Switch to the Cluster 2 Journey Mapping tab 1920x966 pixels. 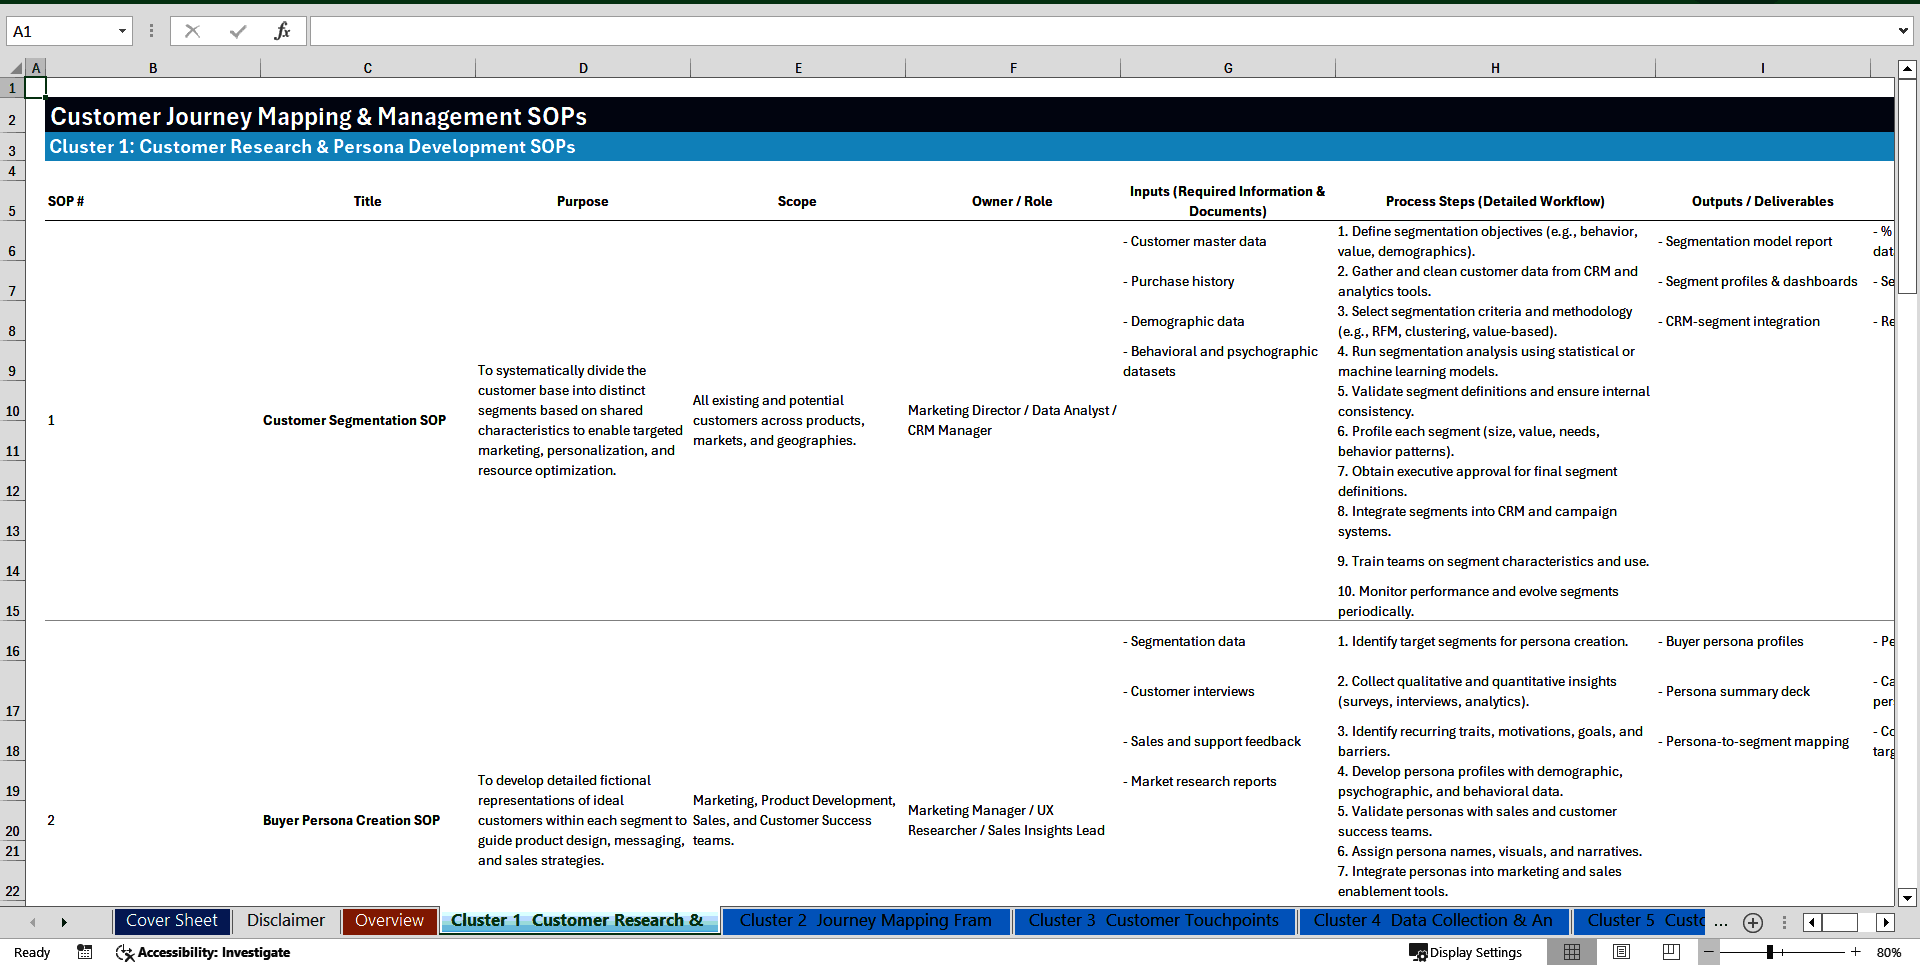(x=866, y=921)
